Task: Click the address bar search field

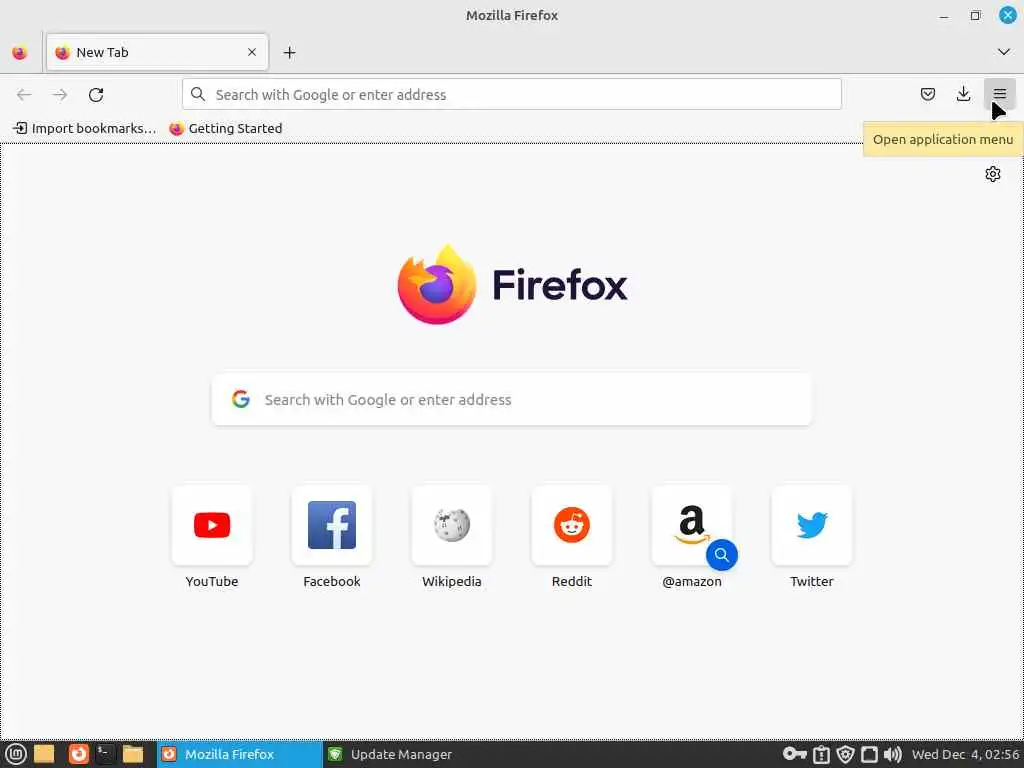Action: [x=512, y=95]
